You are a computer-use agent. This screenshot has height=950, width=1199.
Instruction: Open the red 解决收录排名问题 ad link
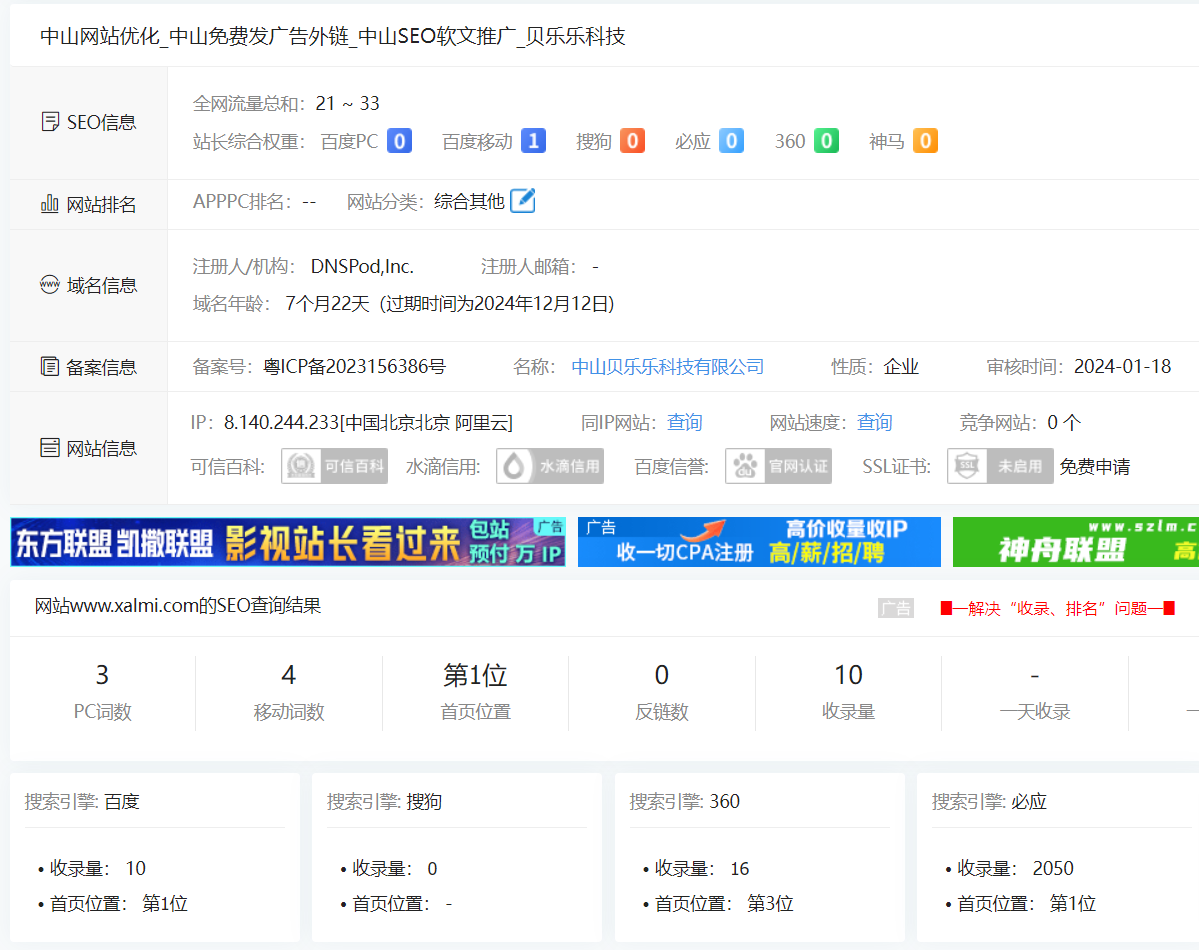[x=1058, y=608]
